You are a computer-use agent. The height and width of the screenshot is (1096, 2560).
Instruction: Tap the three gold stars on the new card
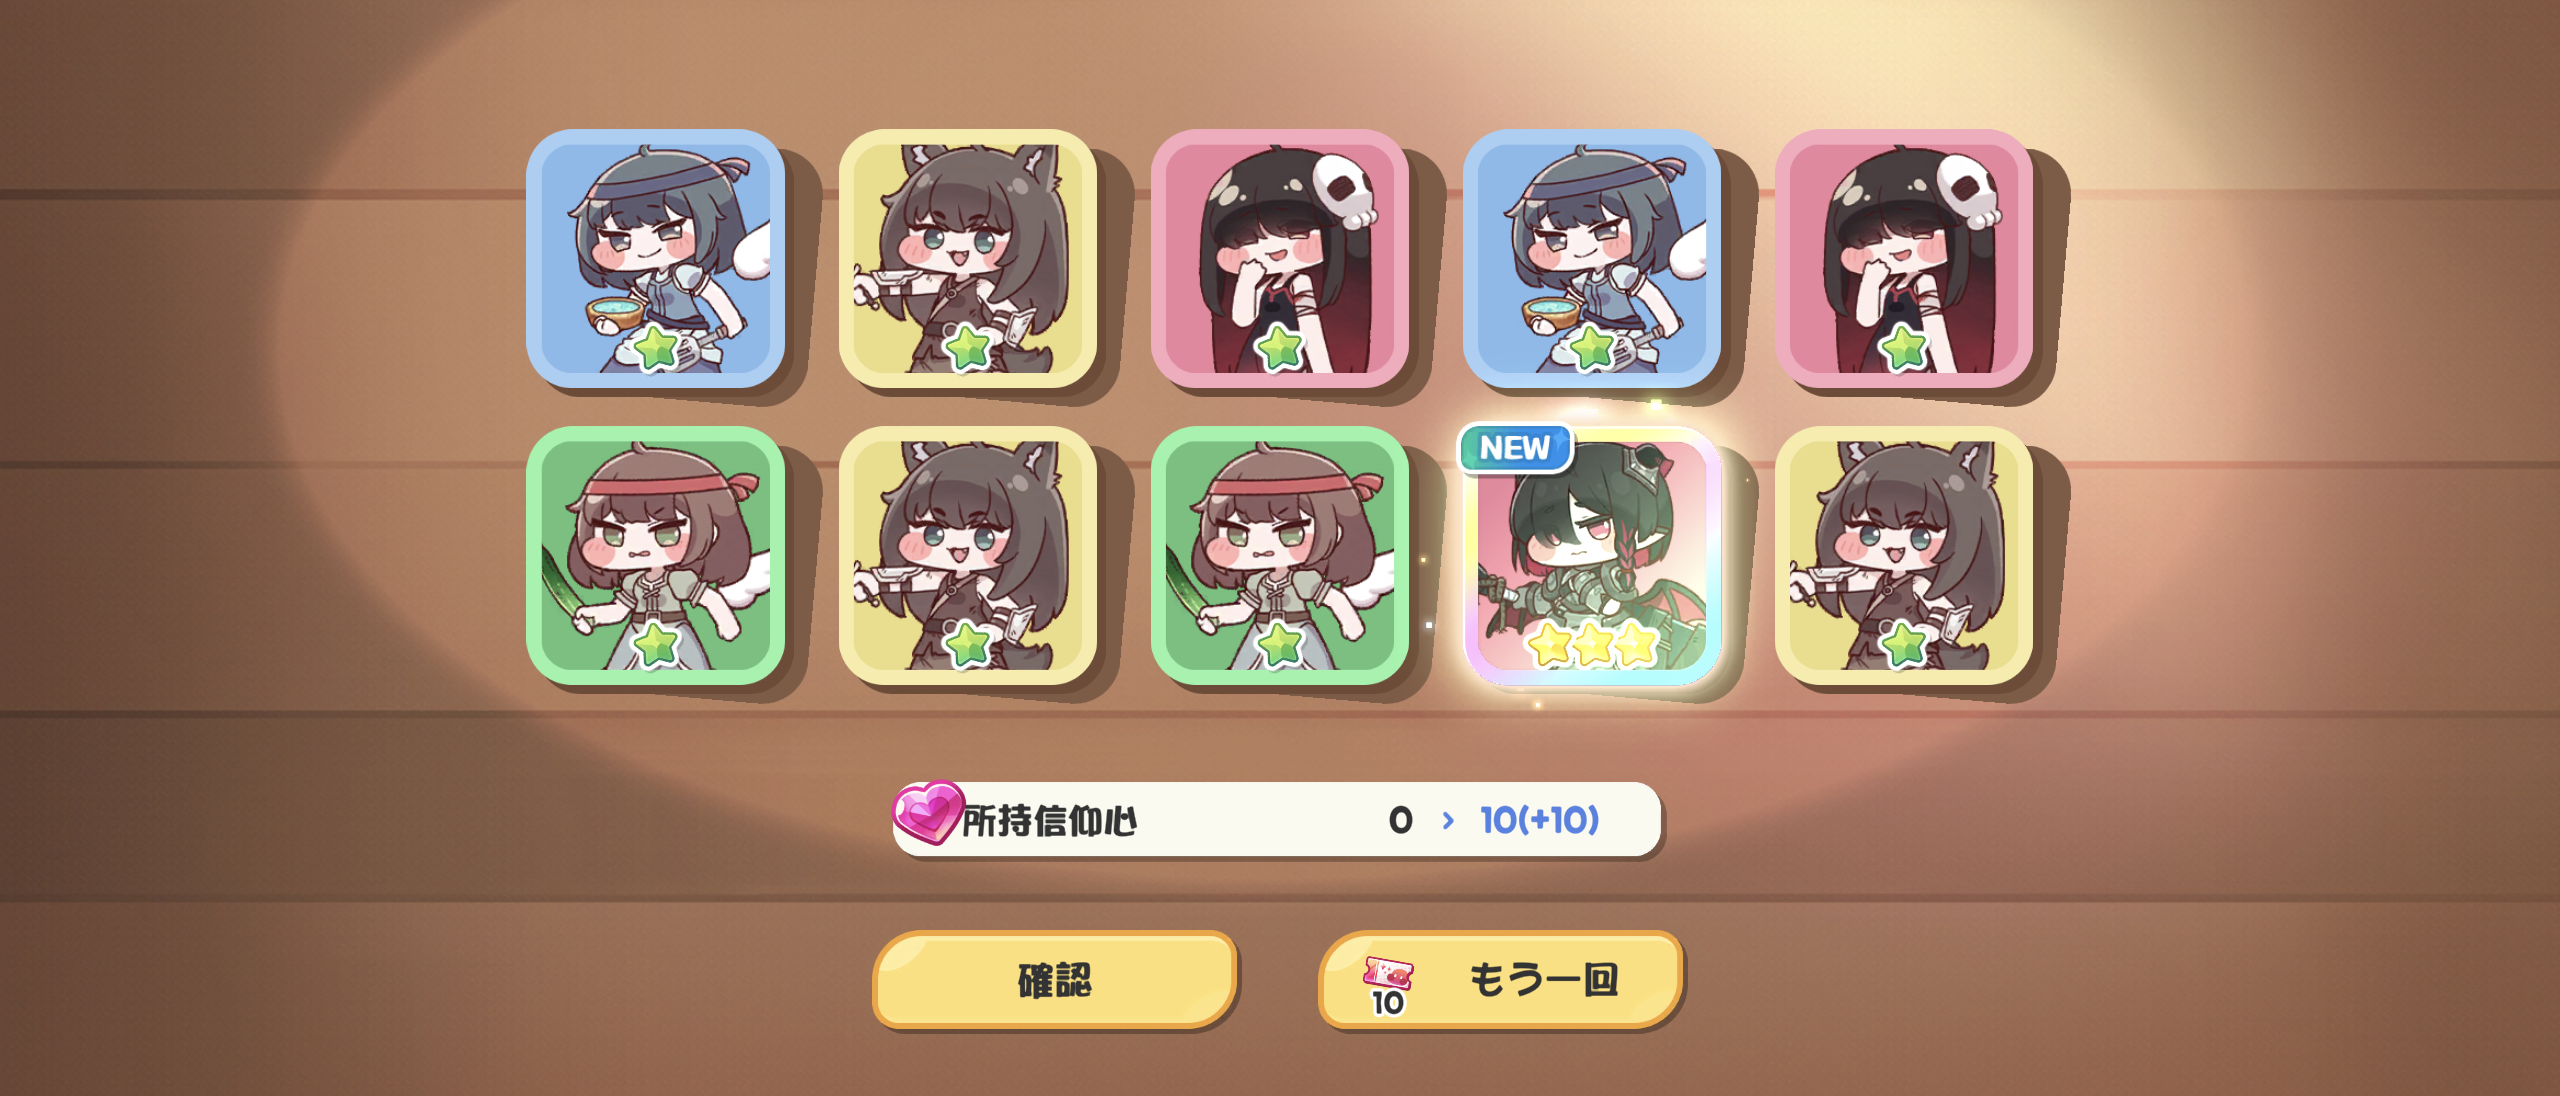coord(1592,644)
